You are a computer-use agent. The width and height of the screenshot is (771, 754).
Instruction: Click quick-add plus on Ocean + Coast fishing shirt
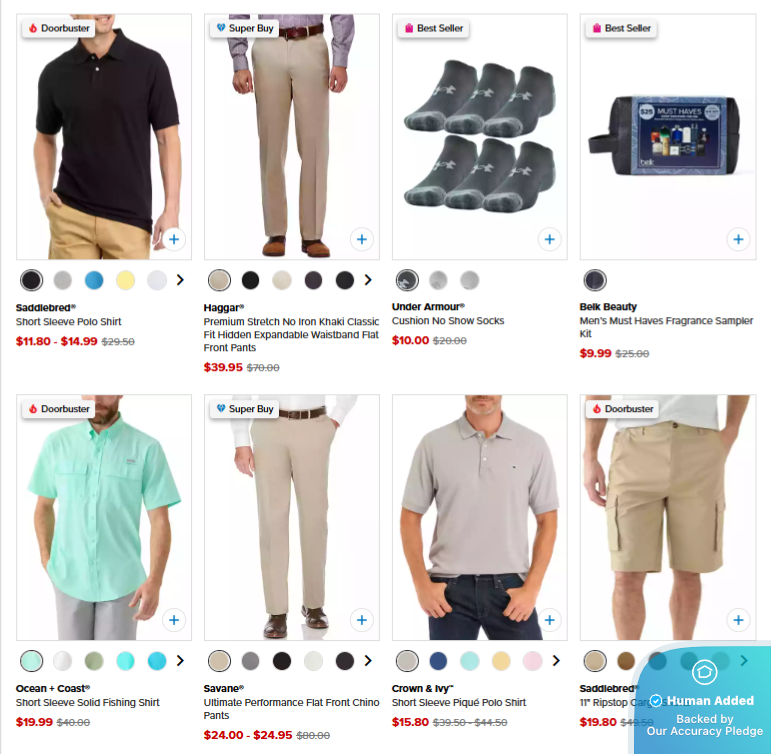pos(174,620)
